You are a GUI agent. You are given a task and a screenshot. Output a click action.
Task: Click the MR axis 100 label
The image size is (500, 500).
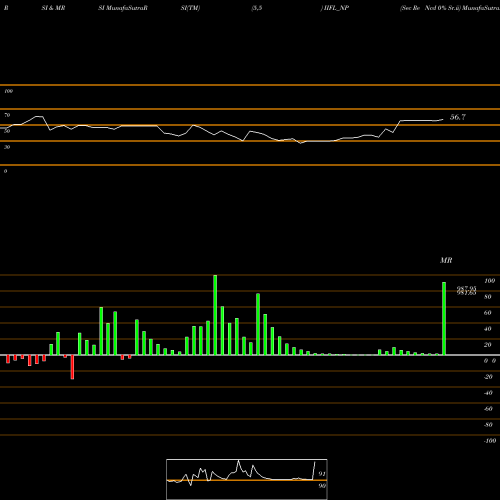[489, 281]
